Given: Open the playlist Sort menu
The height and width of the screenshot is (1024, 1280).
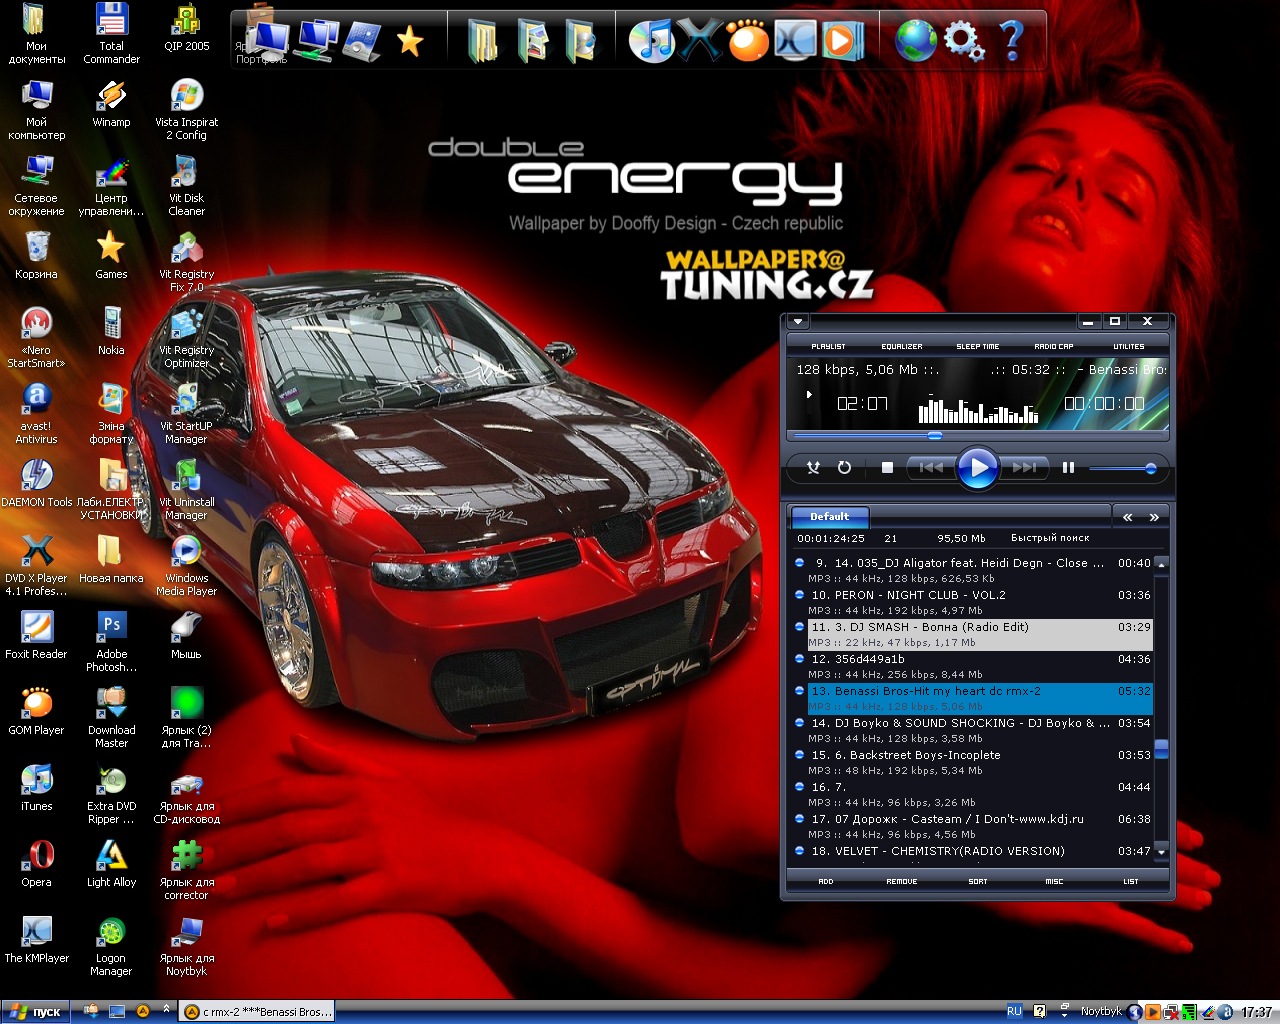Looking at the screenshot, I should [977, 881].
